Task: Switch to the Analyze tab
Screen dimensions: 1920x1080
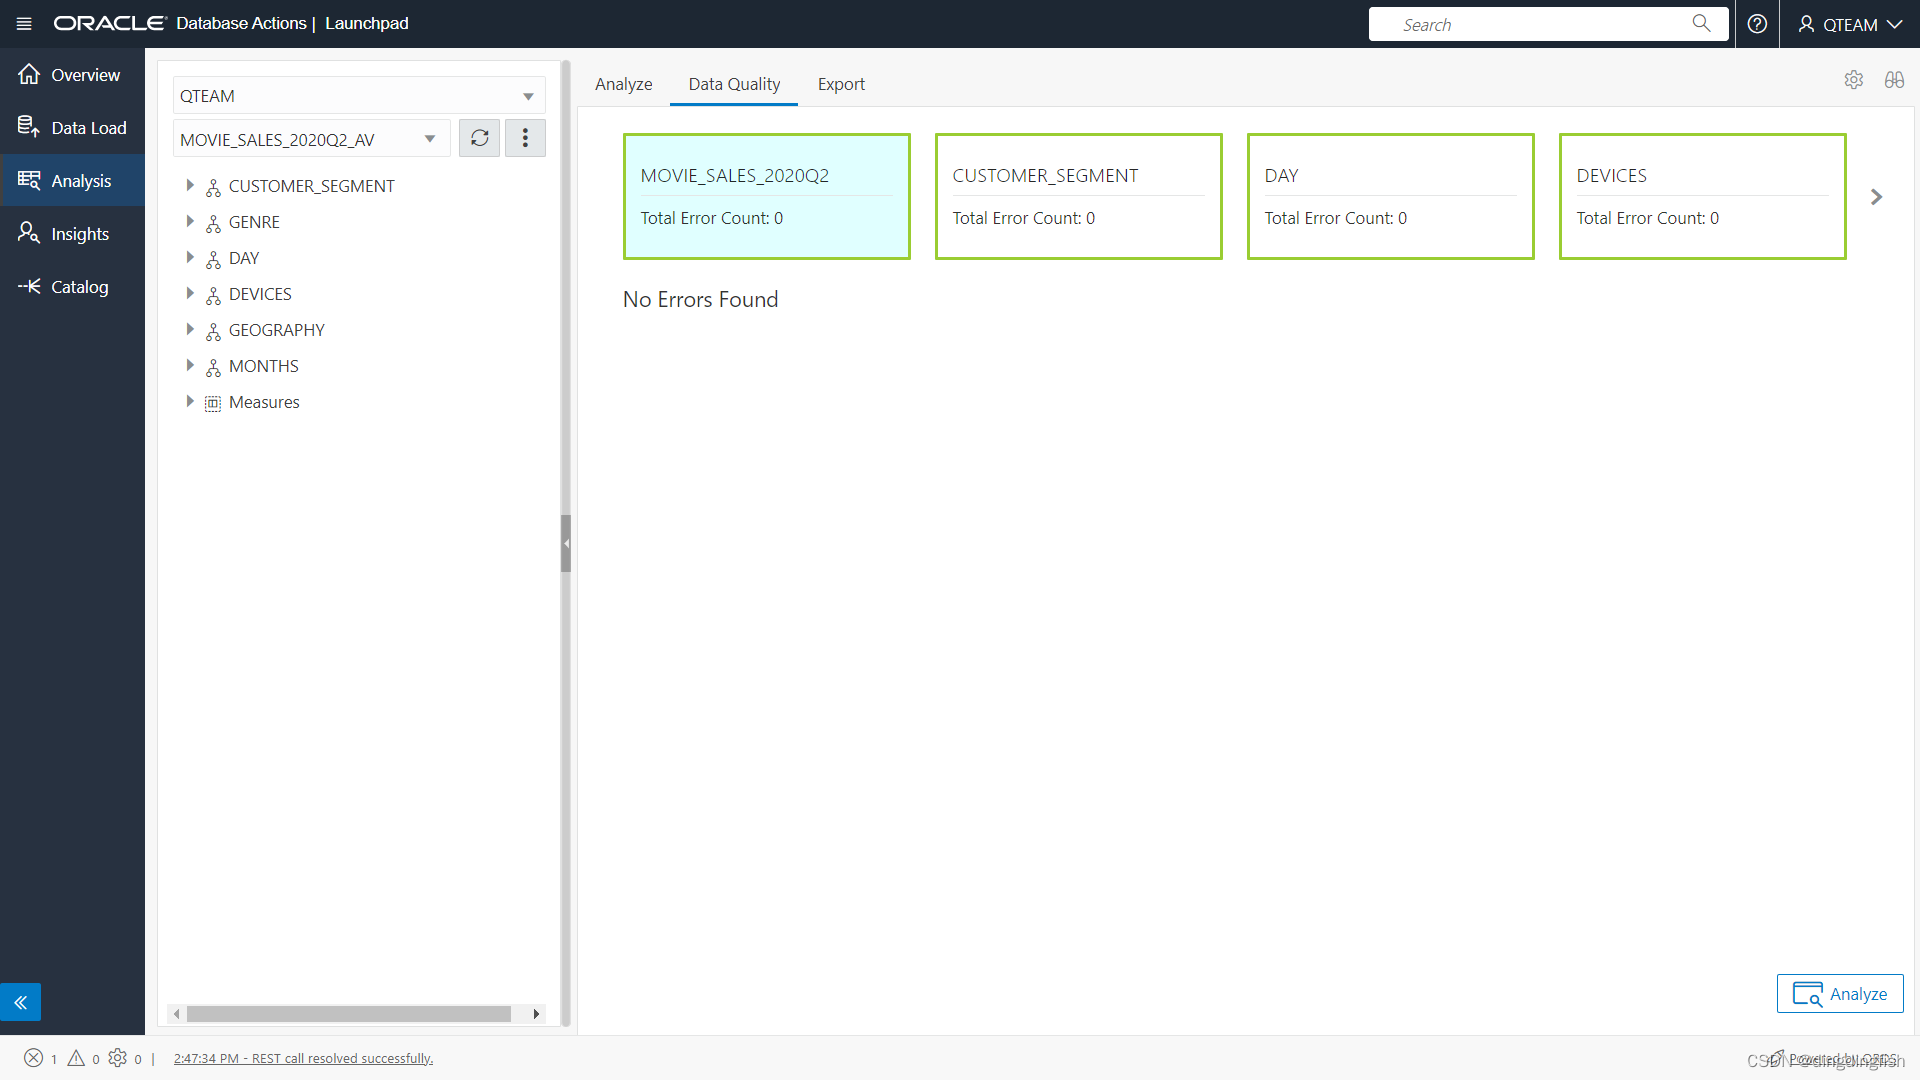Action: click(623, 84)
